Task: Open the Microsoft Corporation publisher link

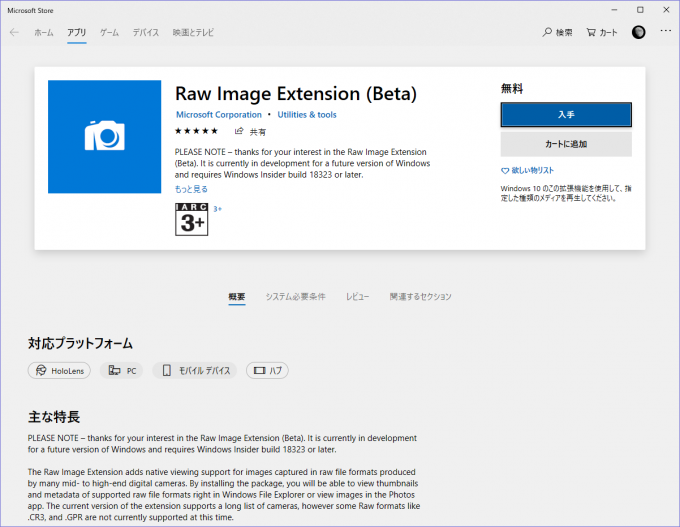Action: tap(219, 115)
